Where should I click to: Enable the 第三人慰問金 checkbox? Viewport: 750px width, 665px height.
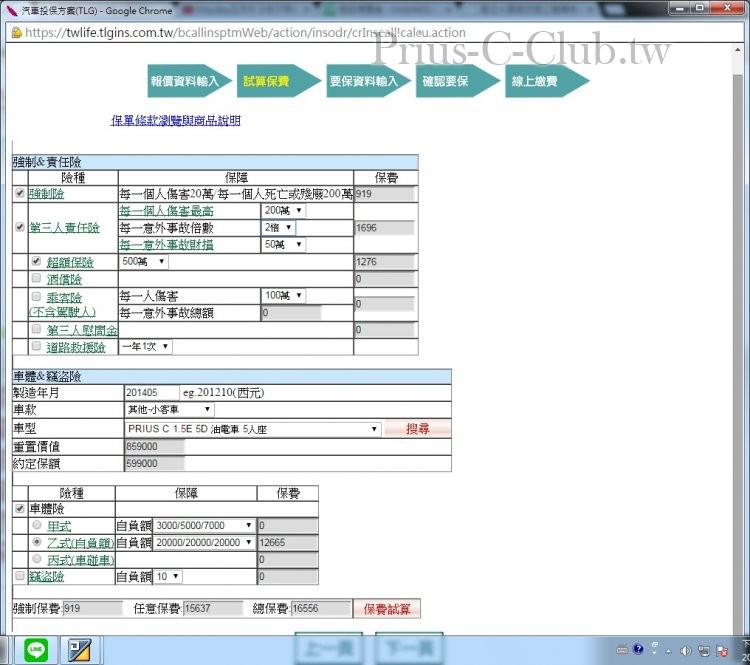click(x=36, y=329)
